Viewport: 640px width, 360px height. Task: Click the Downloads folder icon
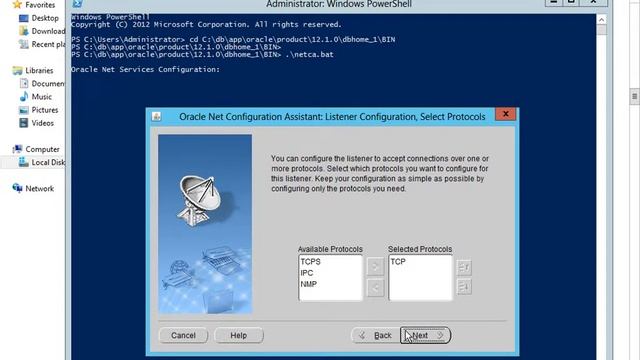tap(24, 31)
